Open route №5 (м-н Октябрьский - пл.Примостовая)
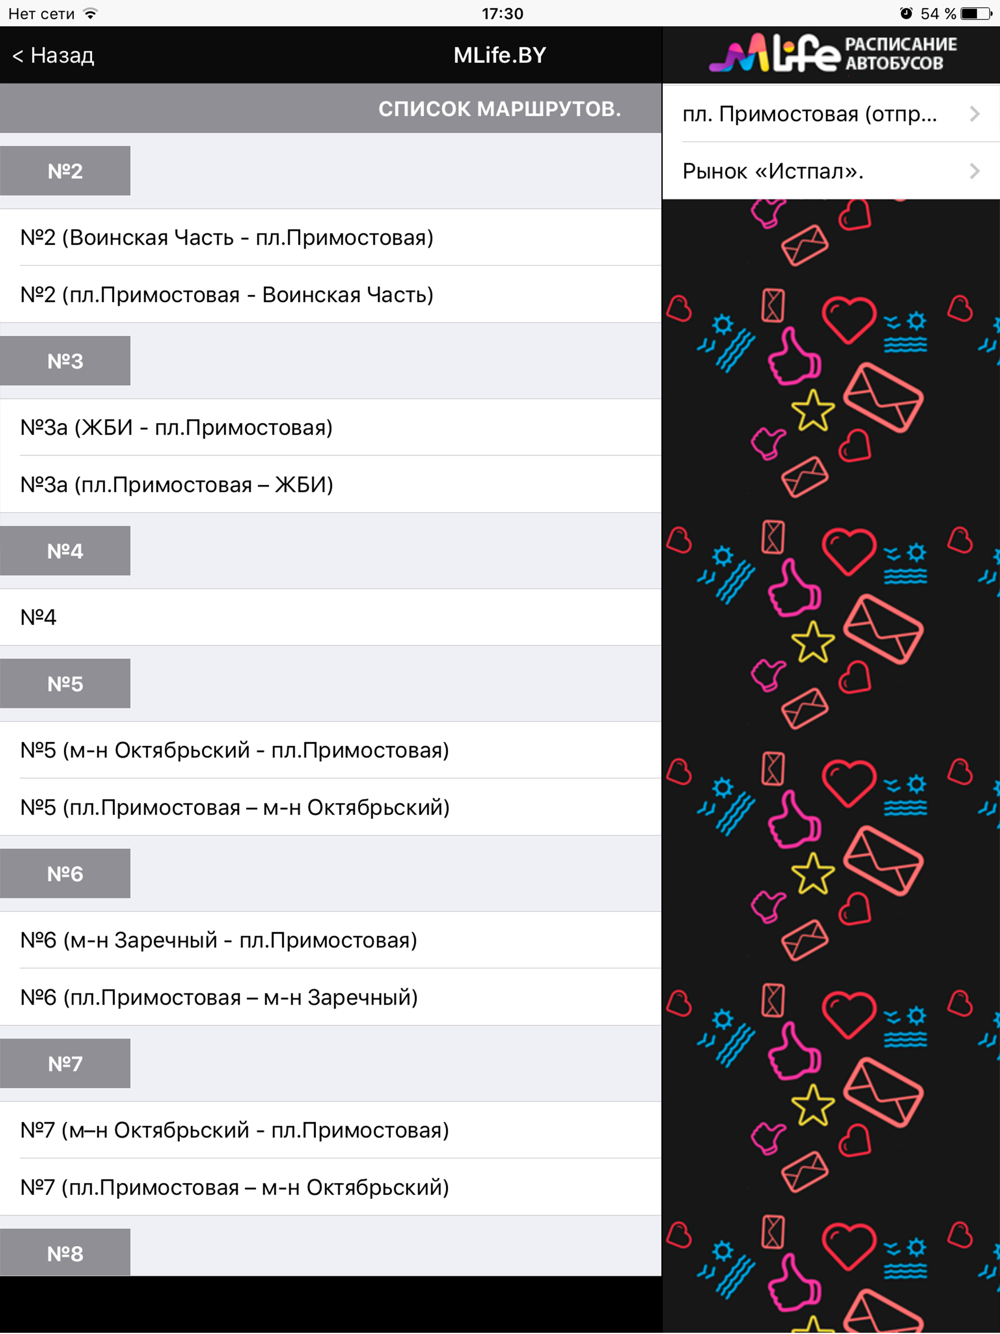 [x=331, y=750]
